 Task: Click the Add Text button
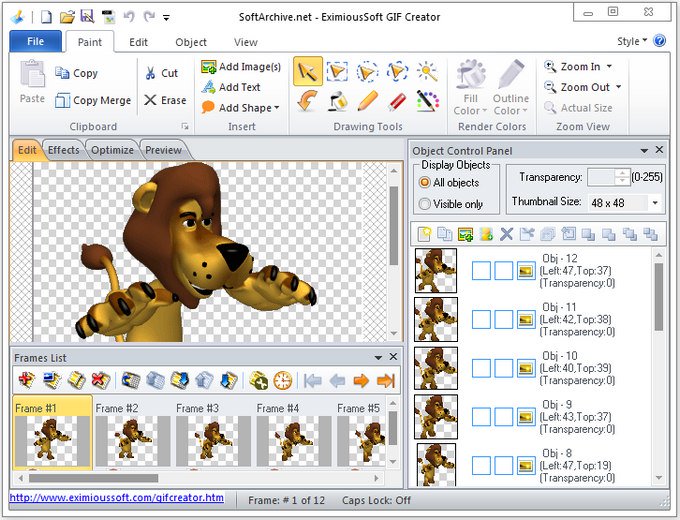tap(231, 87)
